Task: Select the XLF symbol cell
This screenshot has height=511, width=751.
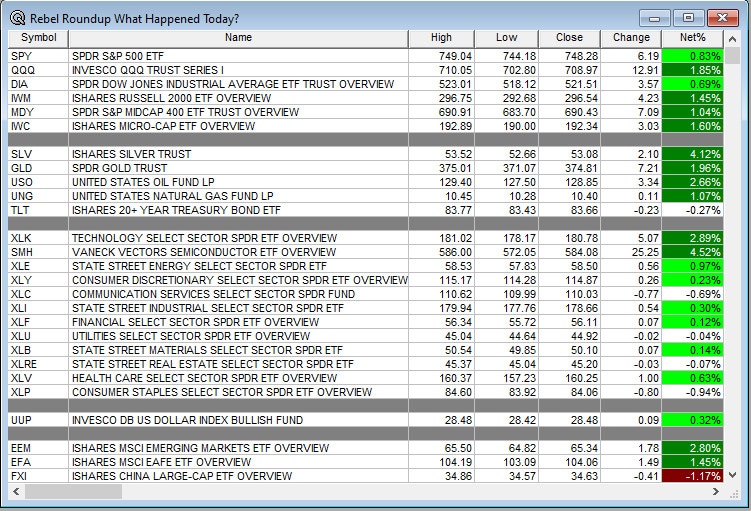Action: point(38,322)
